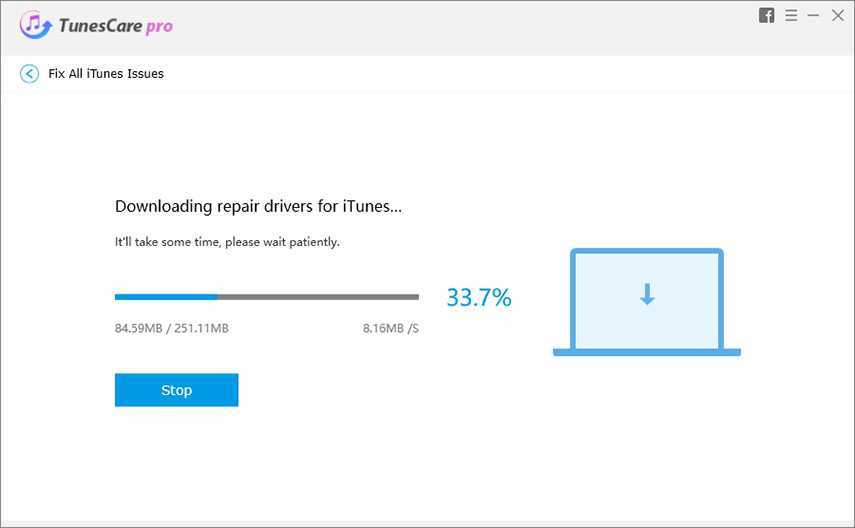Click the please wait patiently message
The width and height of the screenshot is (855, 528).
coord(227,242)
